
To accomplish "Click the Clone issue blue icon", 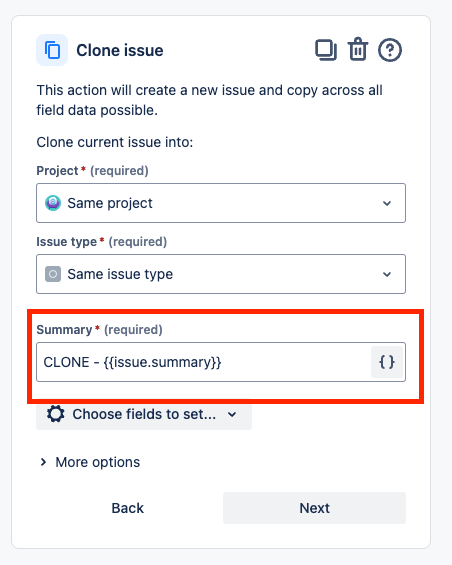I will click(52, 50).
